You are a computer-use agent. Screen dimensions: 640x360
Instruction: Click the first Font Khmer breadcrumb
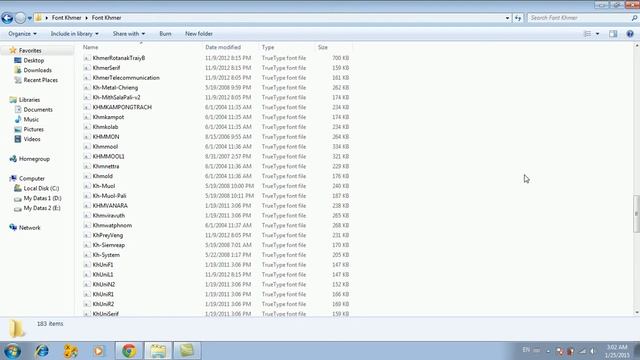pos(66,18)
